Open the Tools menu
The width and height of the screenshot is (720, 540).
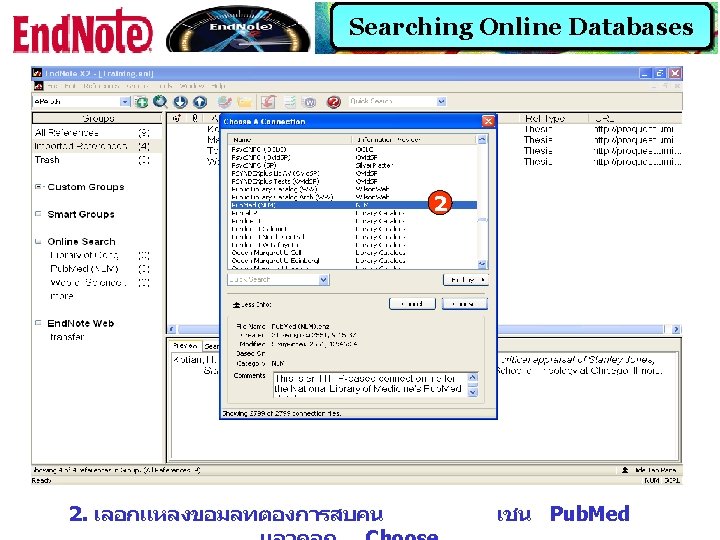tap(165, 86)
